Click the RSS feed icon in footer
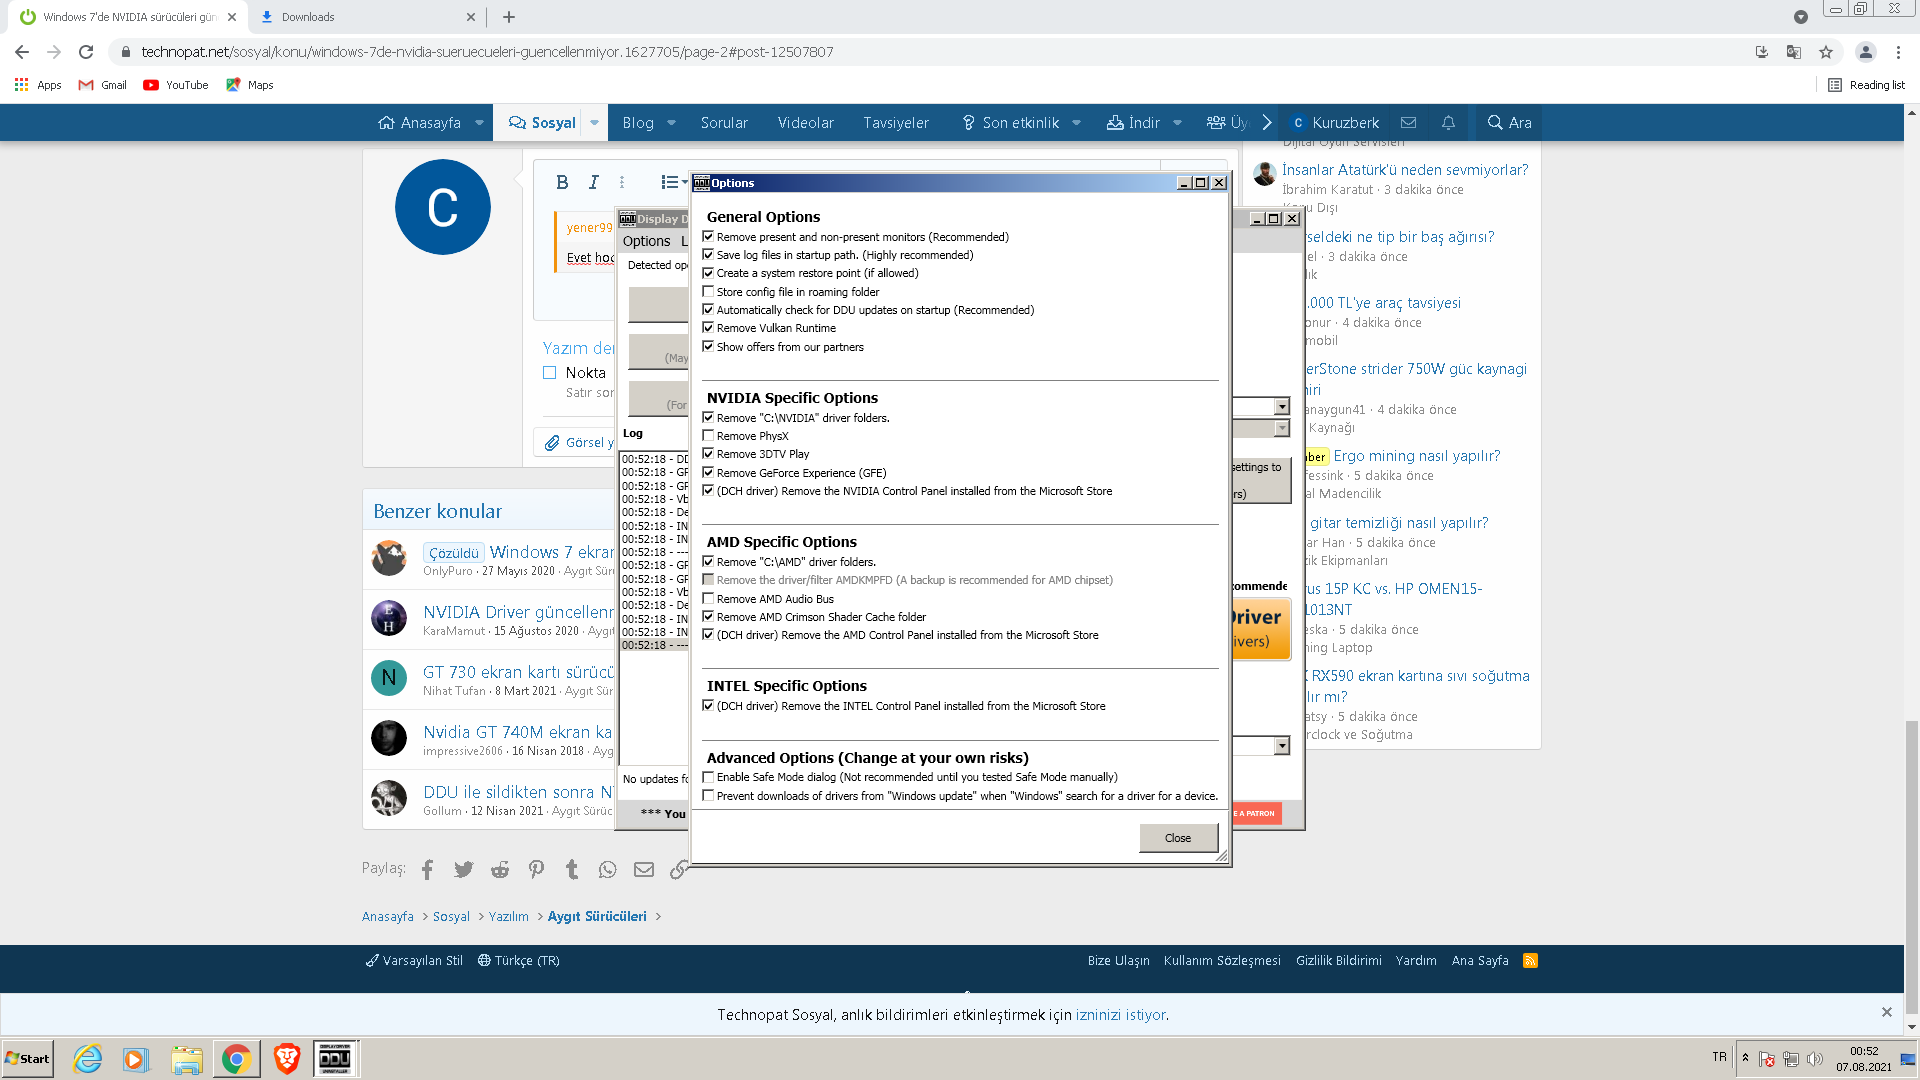 1530,960
